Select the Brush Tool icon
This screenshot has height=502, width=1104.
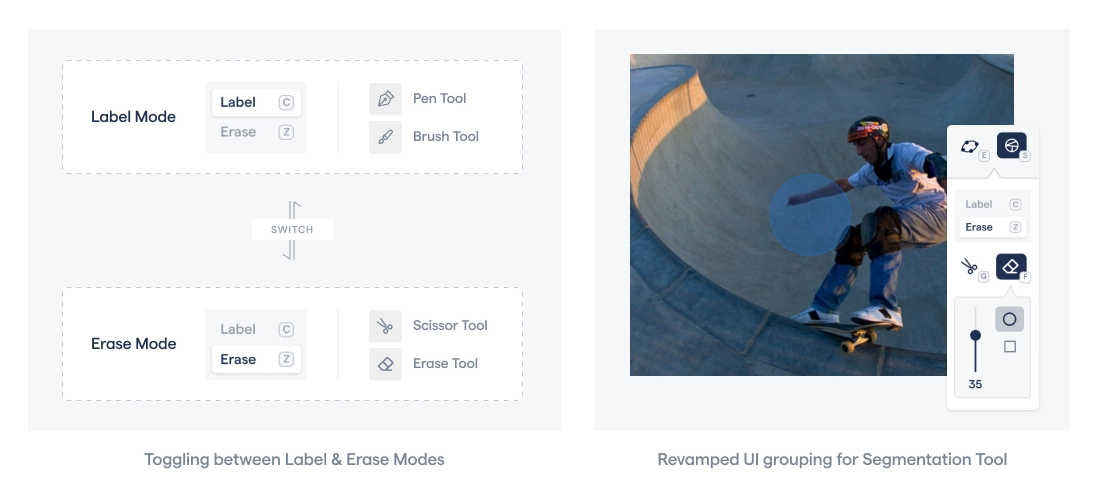pos(385,137)
